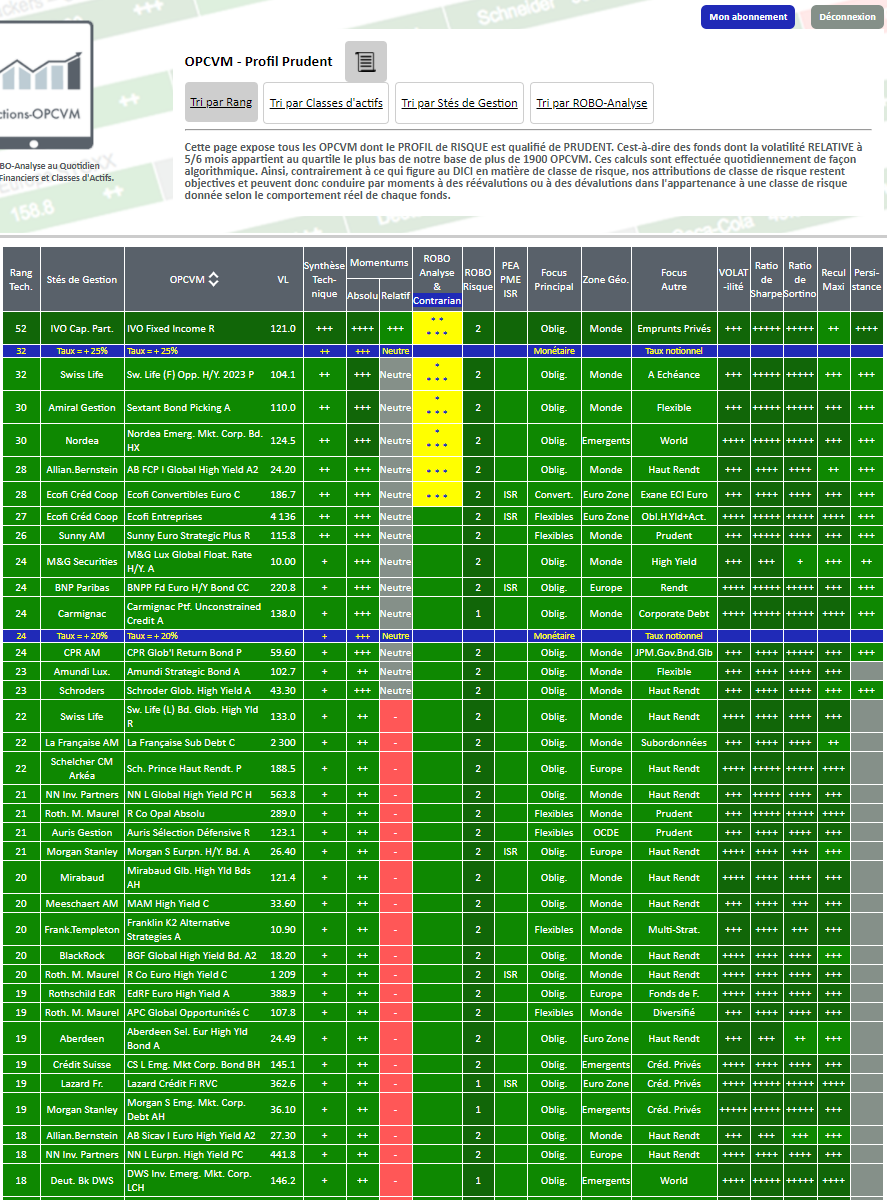Click the Stés de Gestion column header
This screenshot has height=1200, width=887.
[82, 279]
